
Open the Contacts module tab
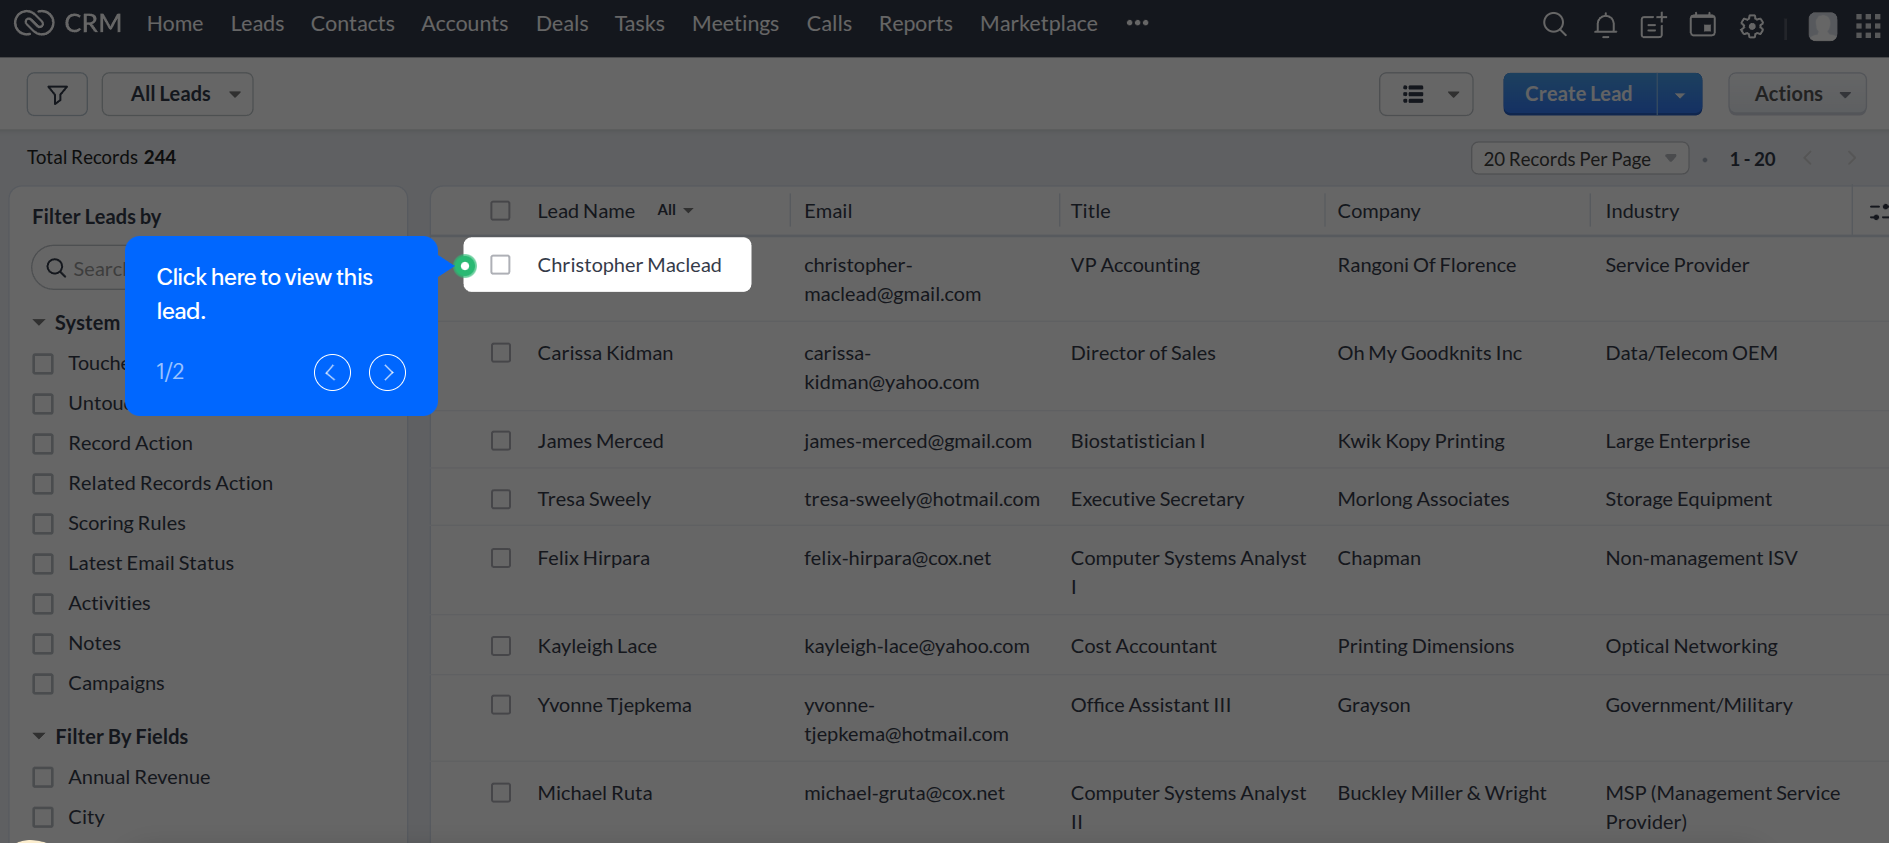352,23
